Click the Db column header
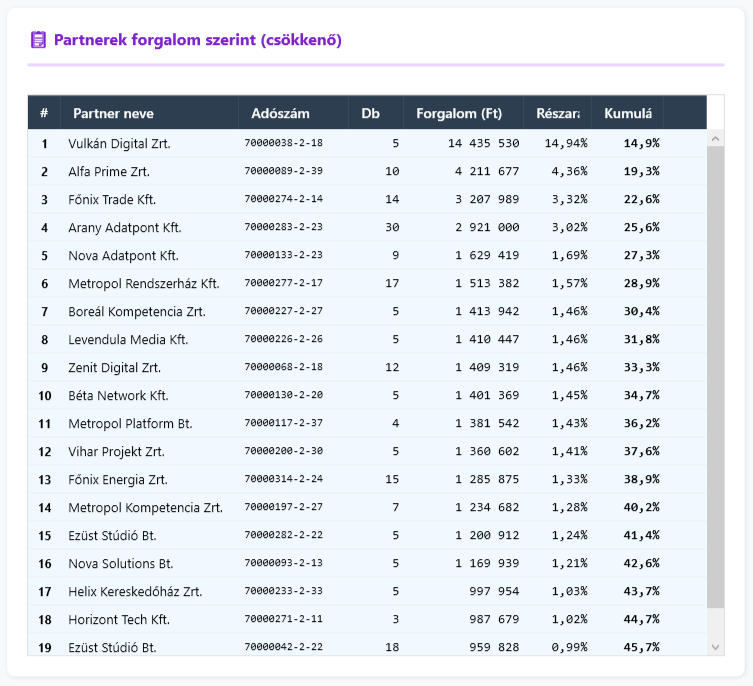 coord(370,113)
